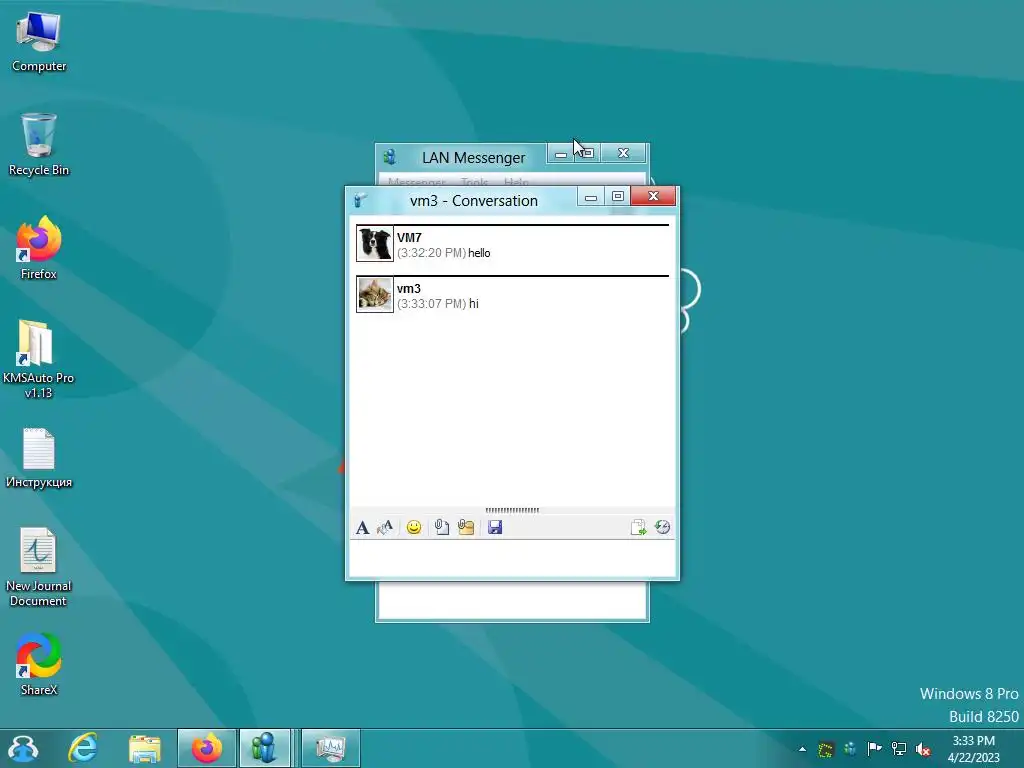Click the message input field

[513, 558]
